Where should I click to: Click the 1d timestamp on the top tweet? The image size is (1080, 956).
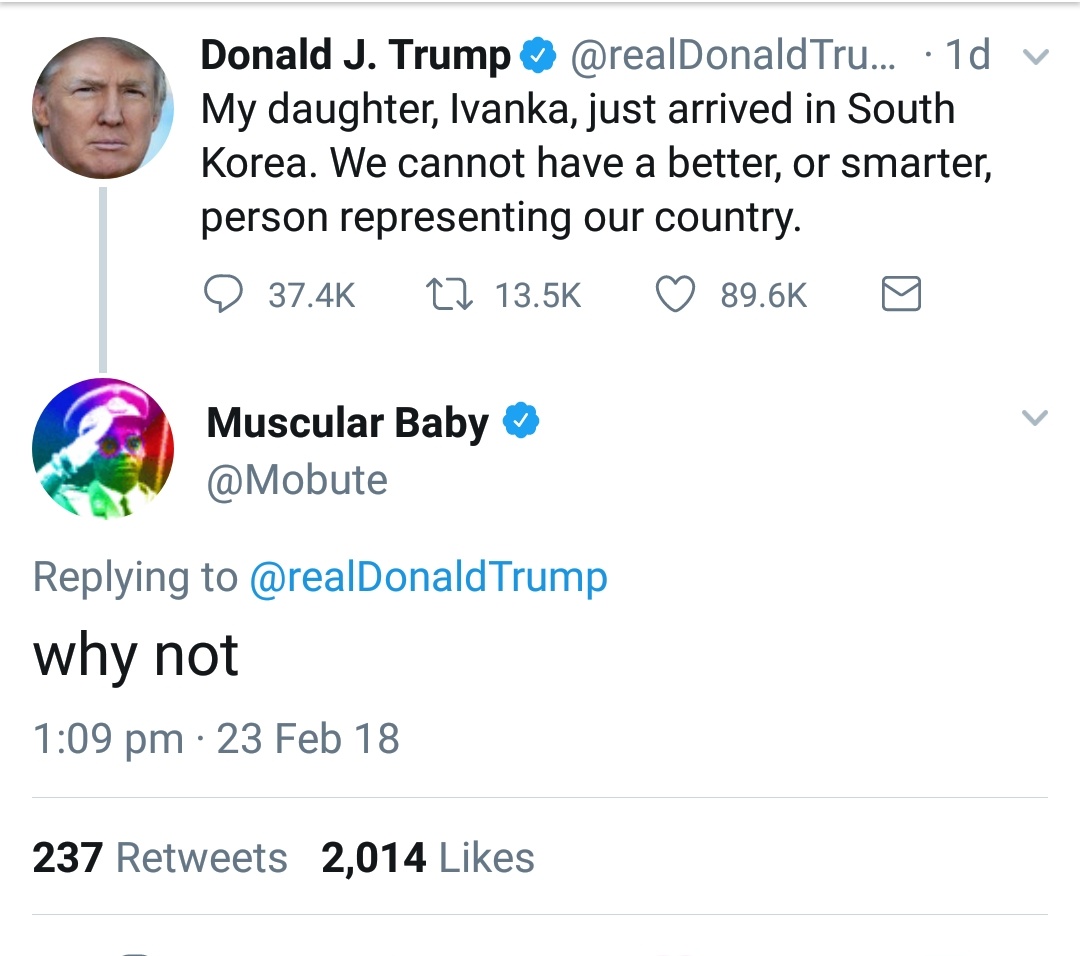[x=967, y=56]
